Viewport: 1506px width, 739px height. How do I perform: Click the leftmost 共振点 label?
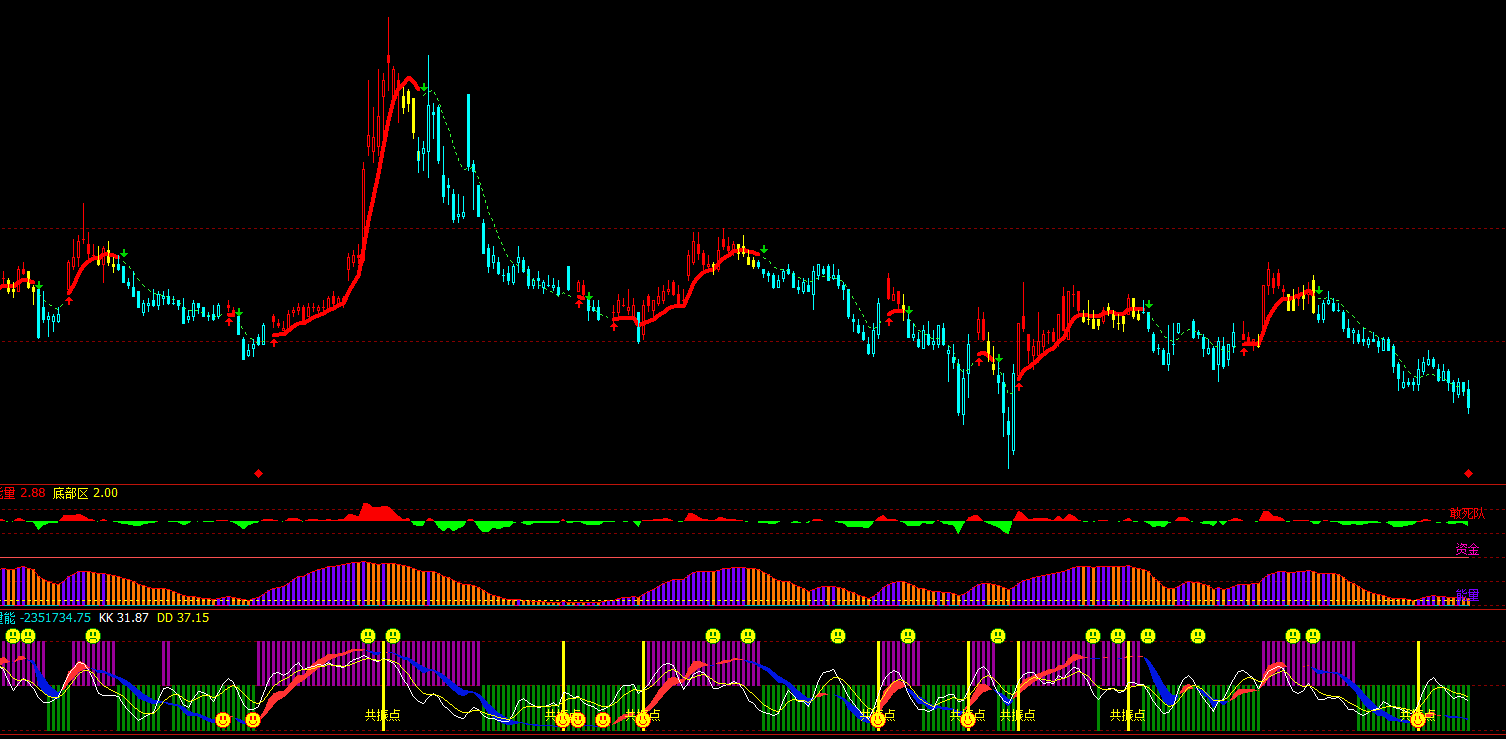point(383,715)
